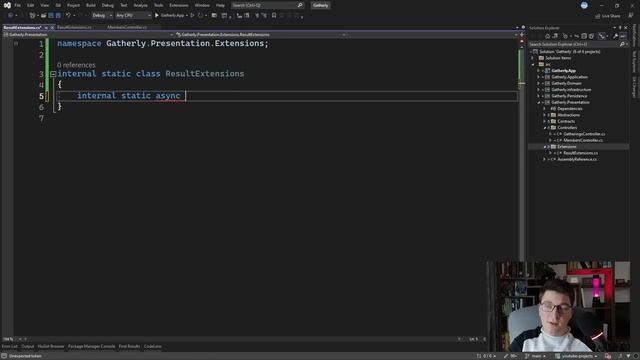Open the Analyze menu
This screenshot has width=640, height=360.
140,5
